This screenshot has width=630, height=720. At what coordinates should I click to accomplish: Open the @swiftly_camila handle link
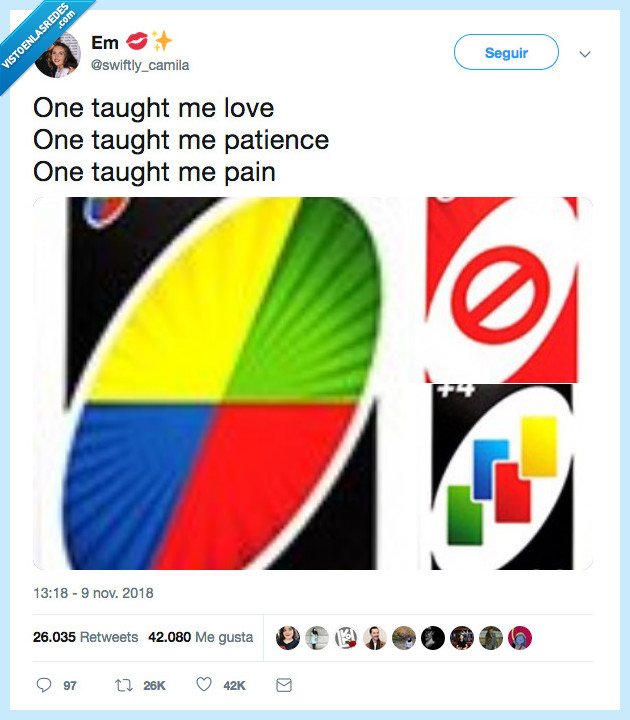[139, 65]
